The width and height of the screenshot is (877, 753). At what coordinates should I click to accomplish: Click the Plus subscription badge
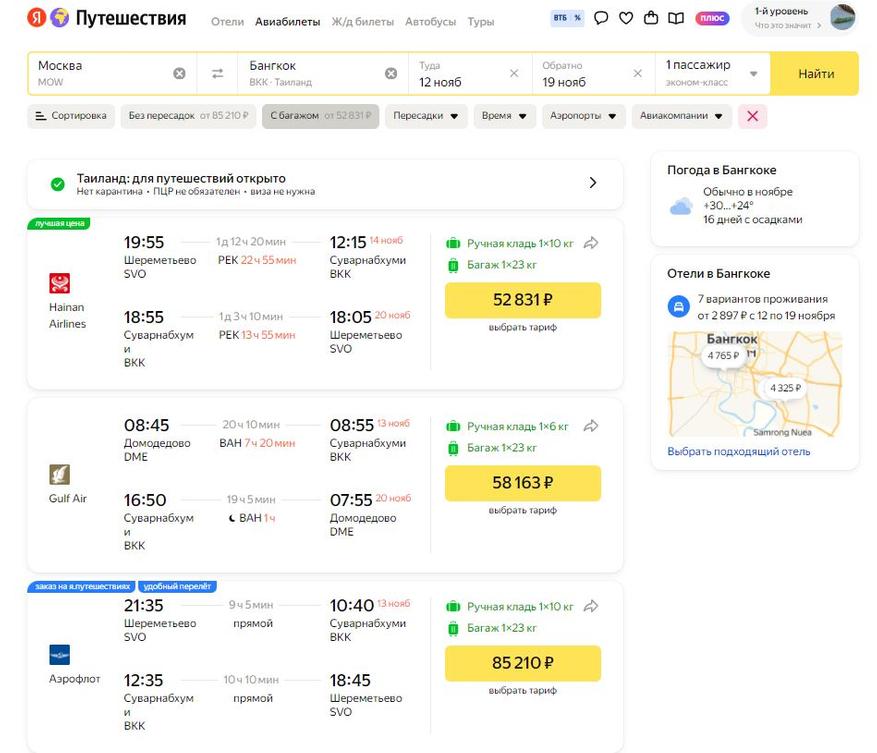[x=712, y=18]
